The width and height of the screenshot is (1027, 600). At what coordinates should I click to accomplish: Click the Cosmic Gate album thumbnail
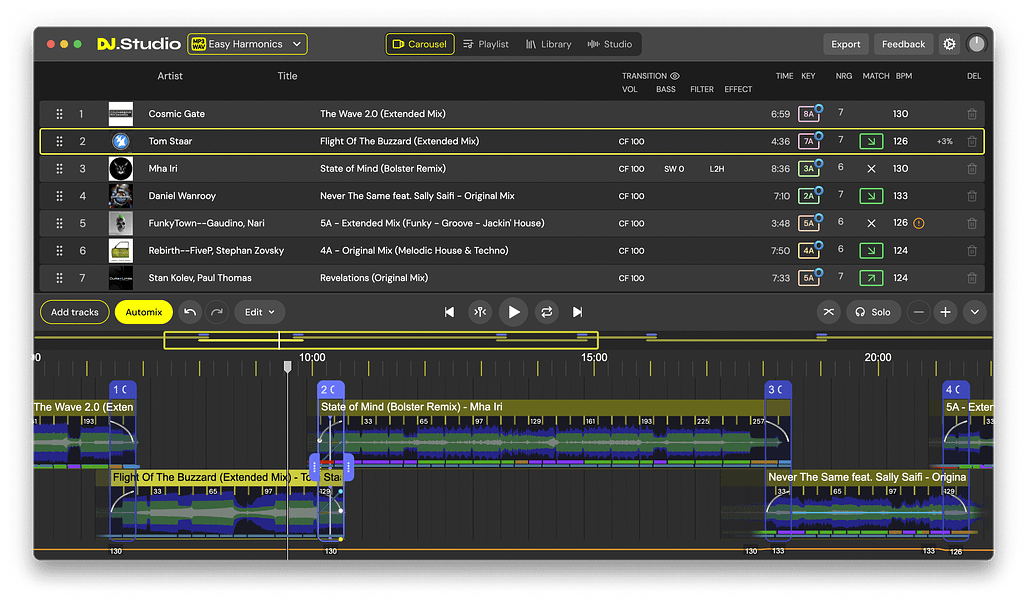coord(121,114)
